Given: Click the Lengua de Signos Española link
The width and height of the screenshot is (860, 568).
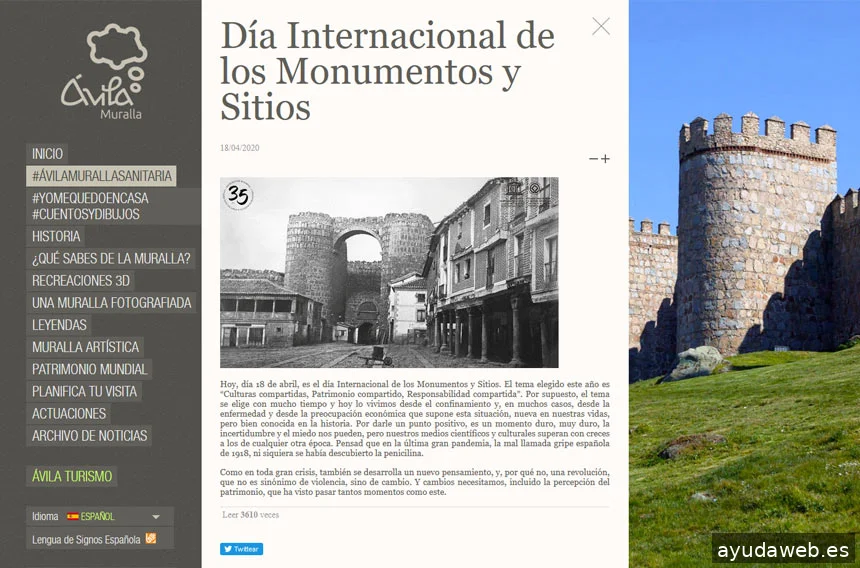Looking at the screenshot, I should [x=86, y=539].
